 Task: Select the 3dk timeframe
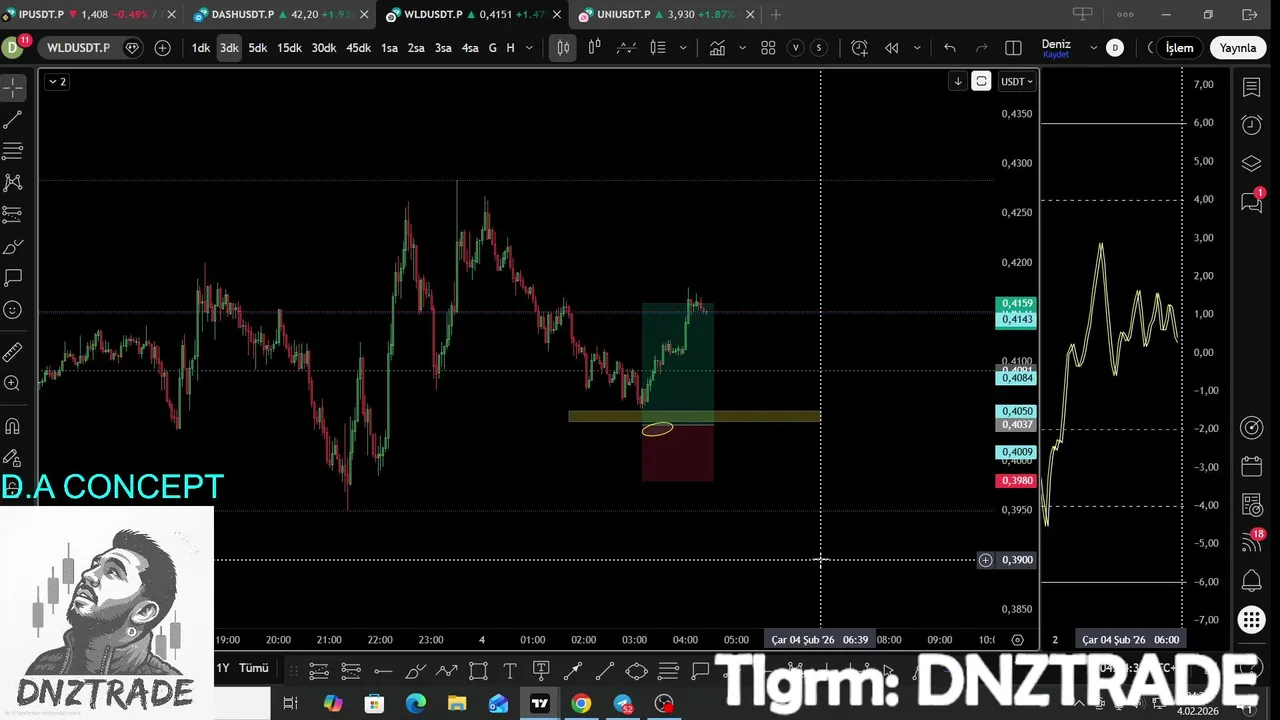(x=229, y=48)
